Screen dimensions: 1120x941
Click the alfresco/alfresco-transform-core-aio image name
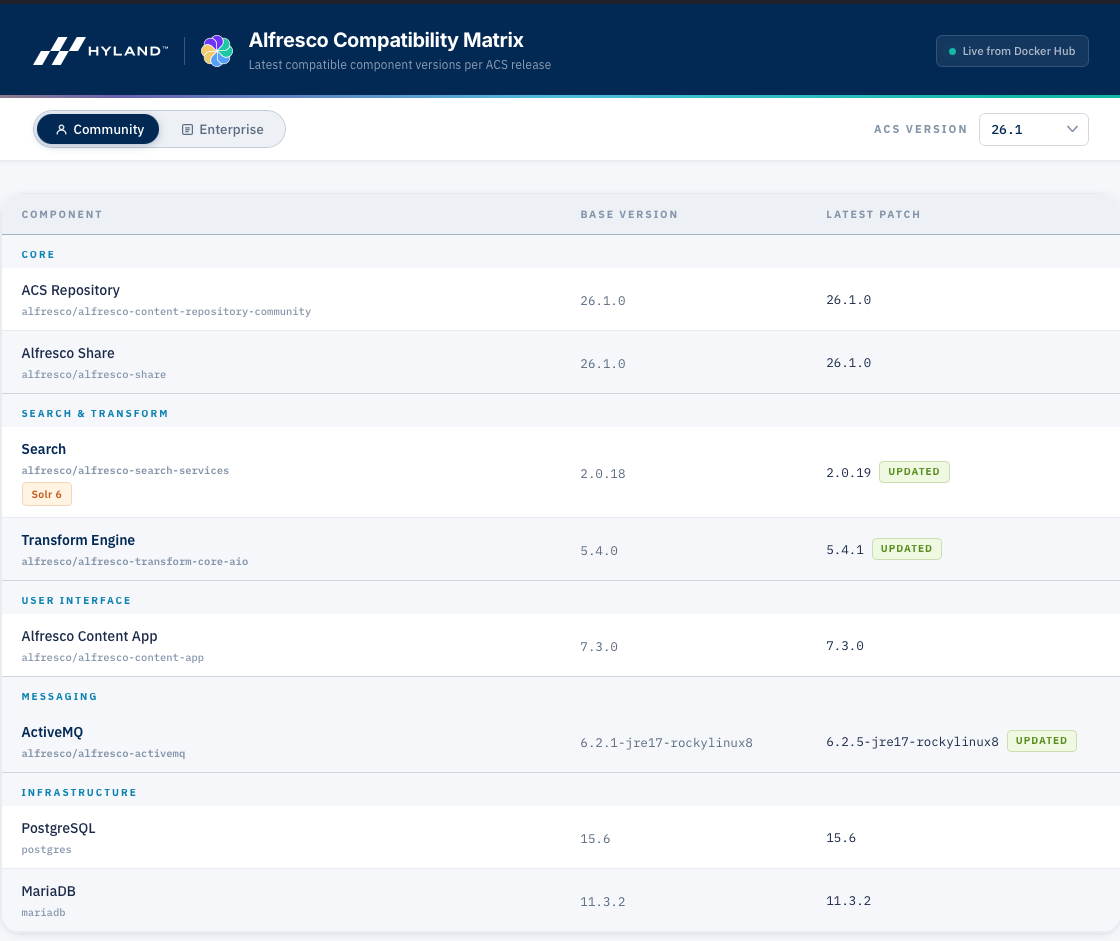point(135,562)
